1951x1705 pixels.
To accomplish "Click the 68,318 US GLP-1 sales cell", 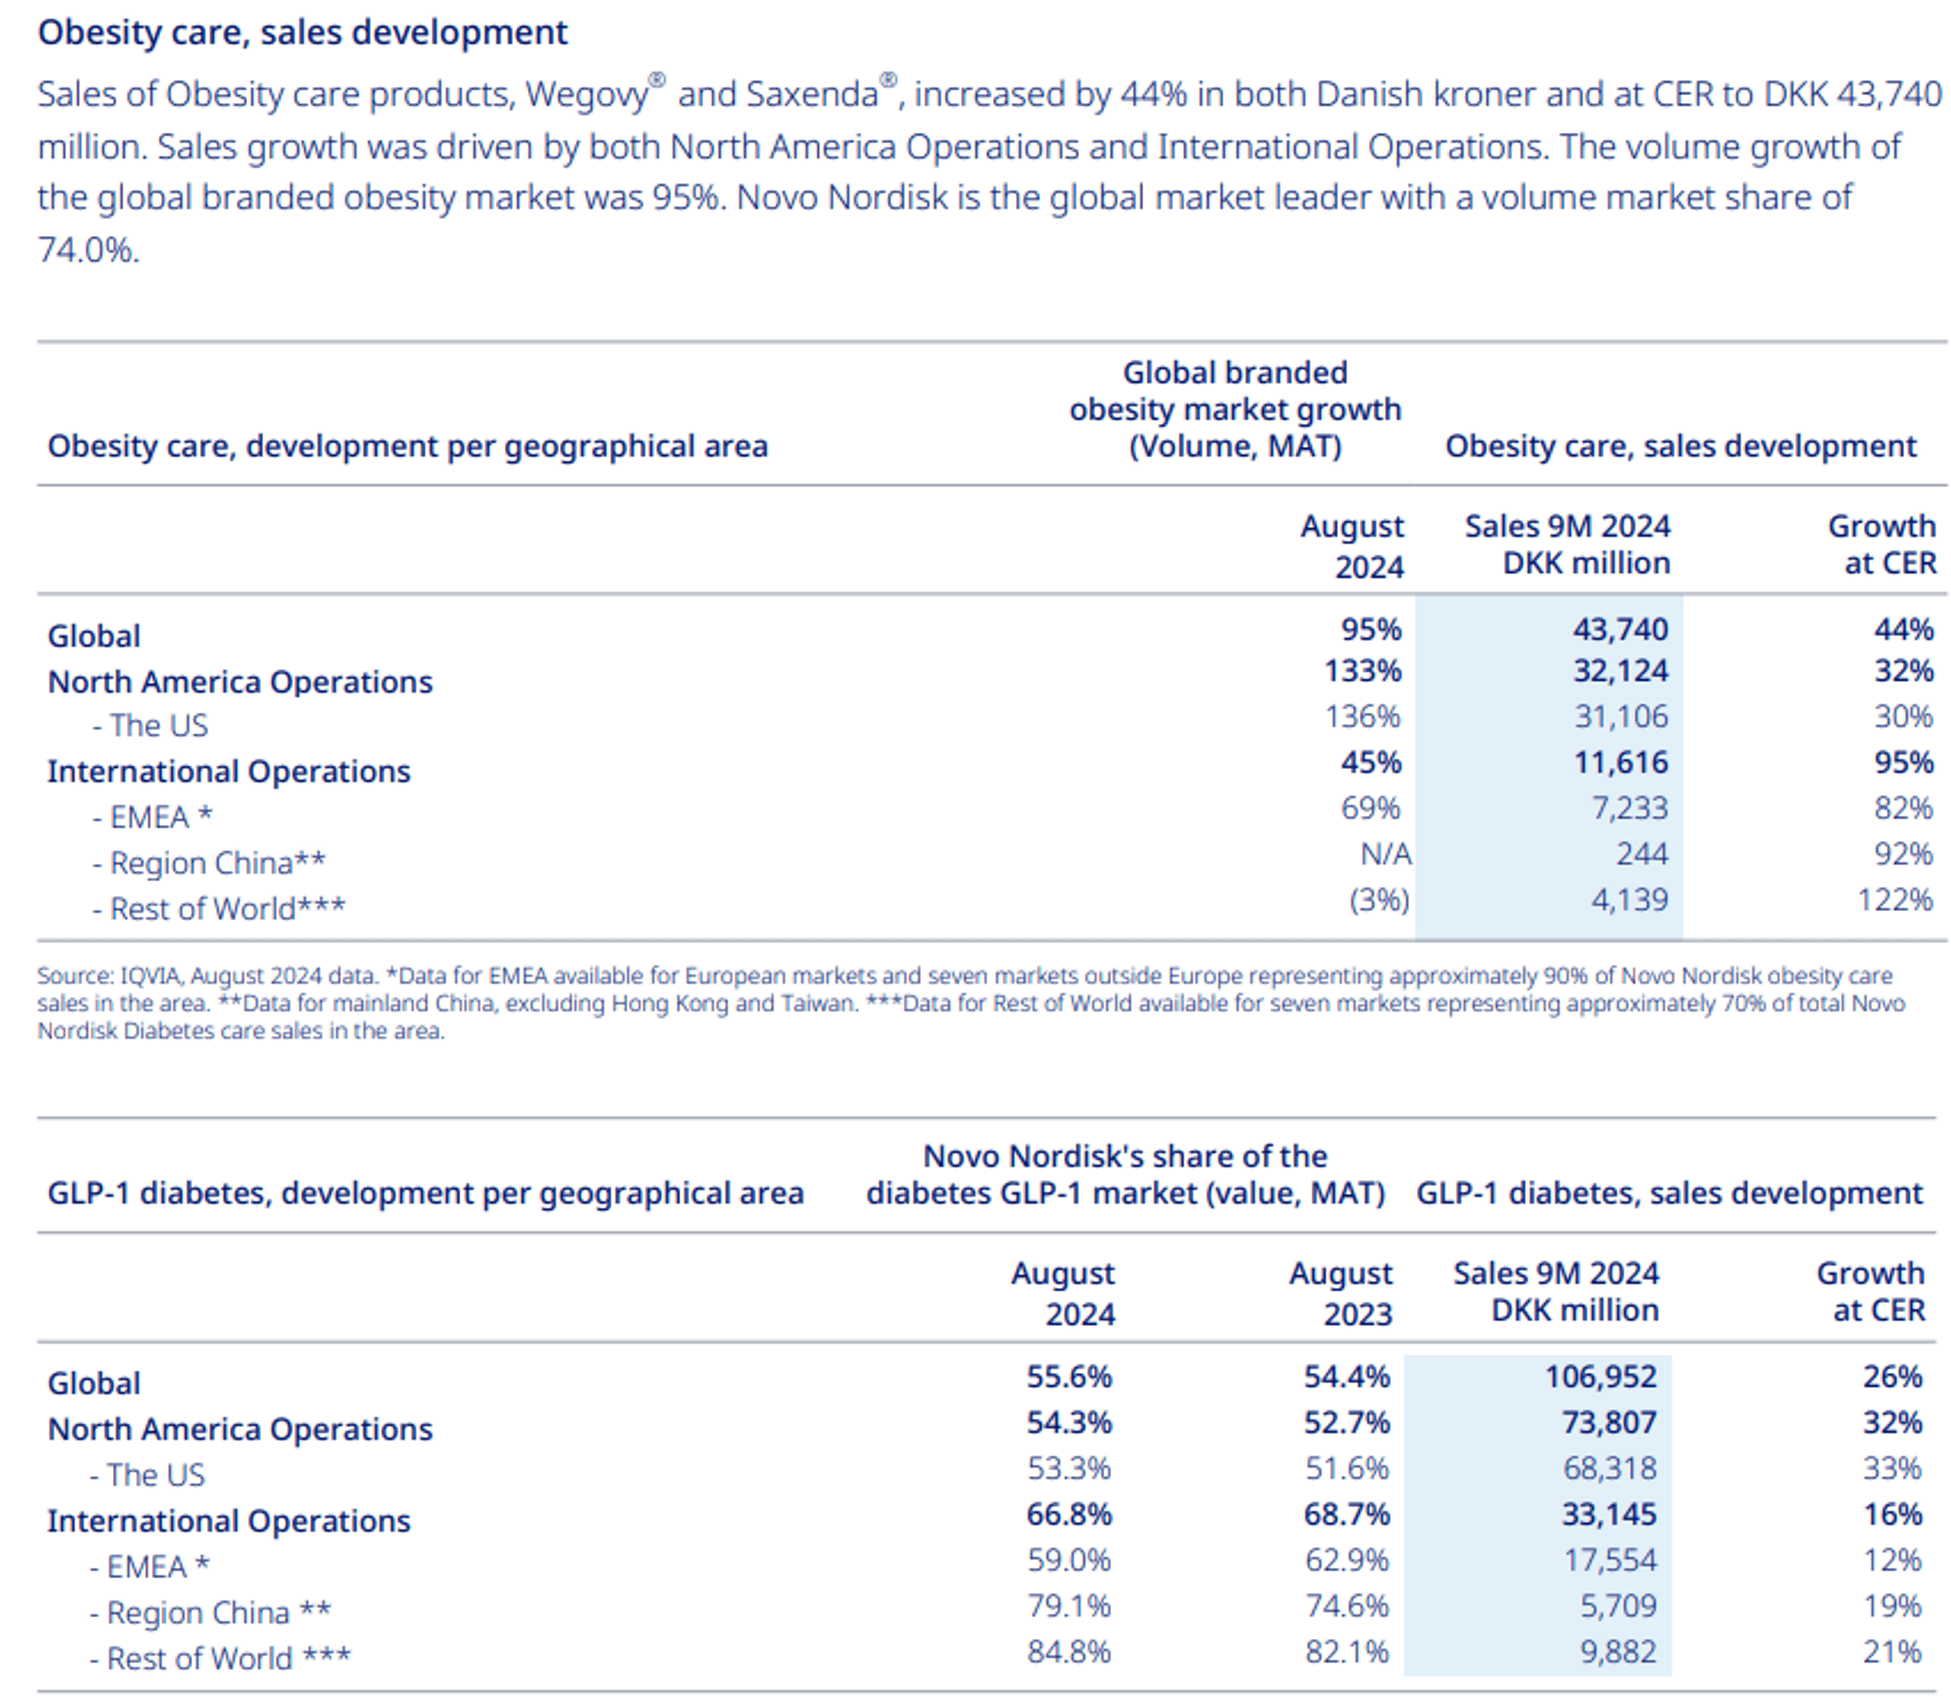I will coord(1609,1468).
